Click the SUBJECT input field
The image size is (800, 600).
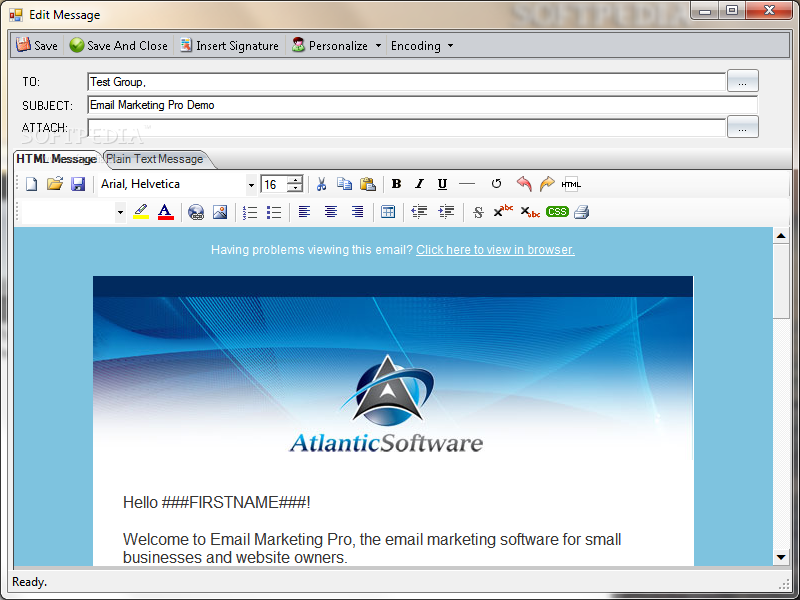click(x=422, y=105)
